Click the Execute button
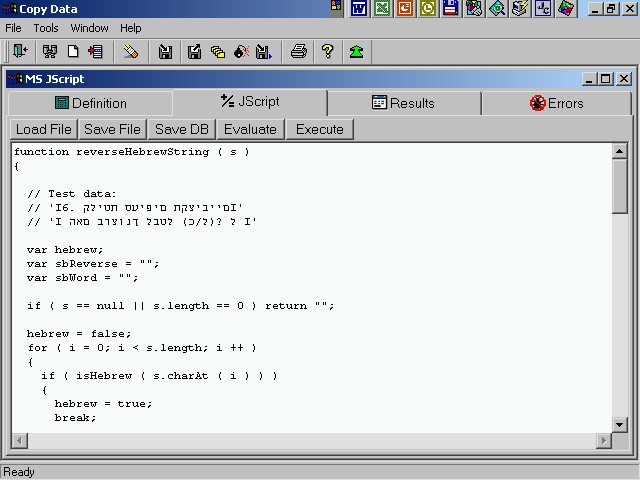 tap(320, 129)
